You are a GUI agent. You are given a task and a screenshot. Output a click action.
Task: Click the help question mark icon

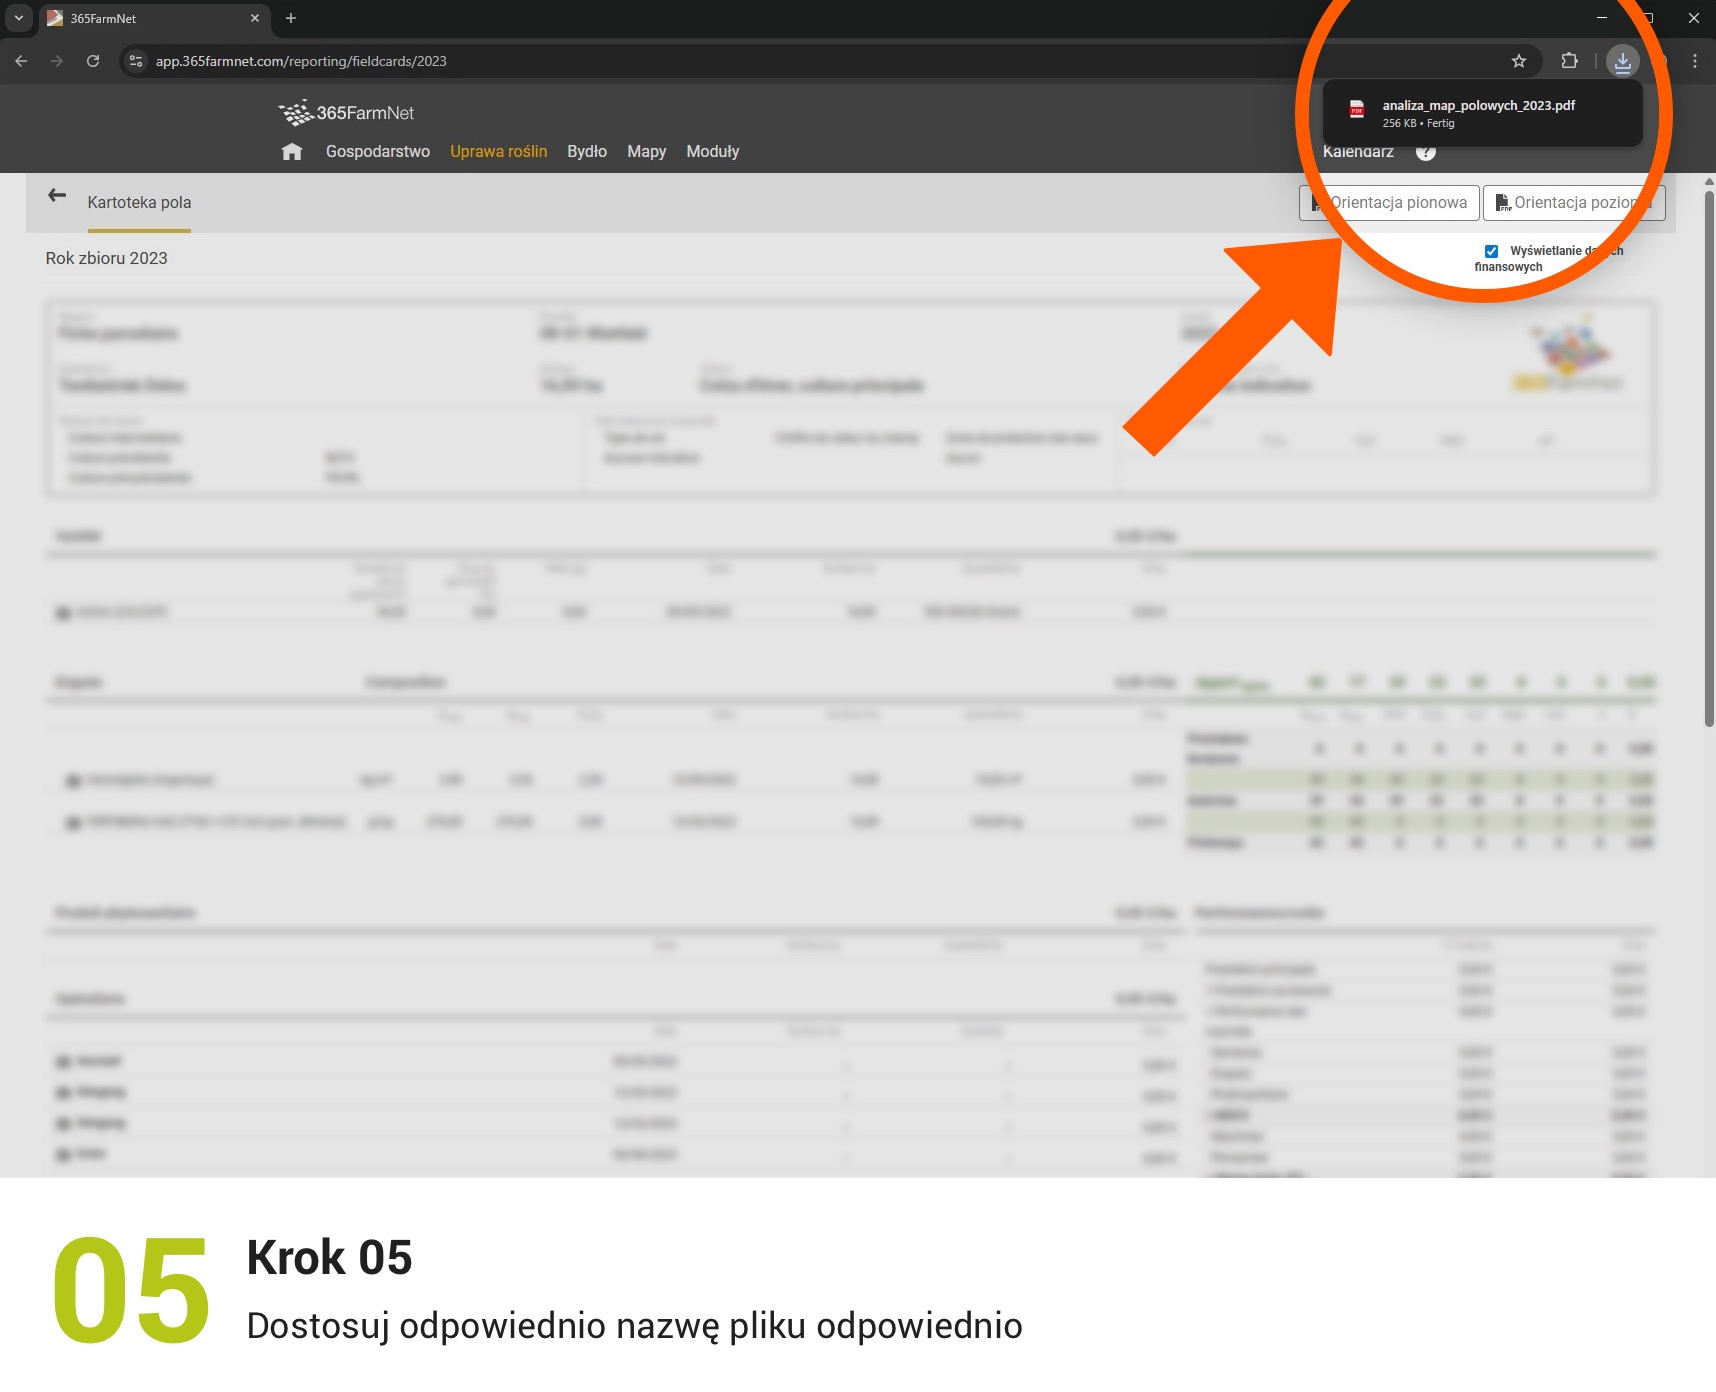pyautogui.click(x=1426, y=152)
